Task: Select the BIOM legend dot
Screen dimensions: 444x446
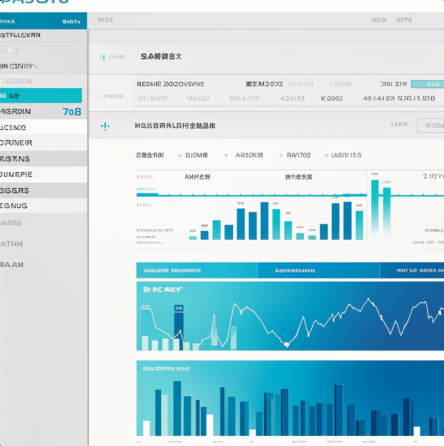Action: point(180,156)
